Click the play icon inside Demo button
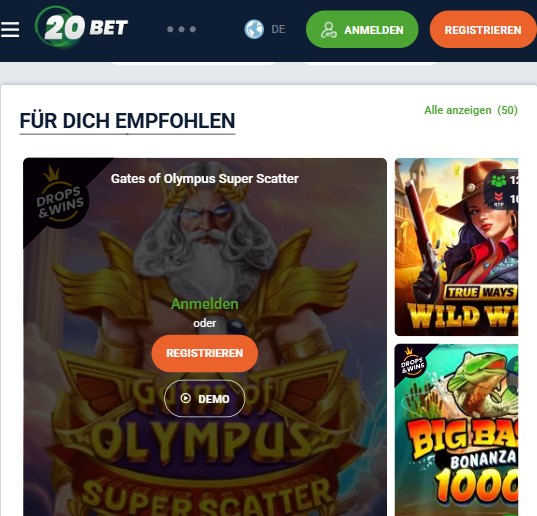 coord(186,398)
